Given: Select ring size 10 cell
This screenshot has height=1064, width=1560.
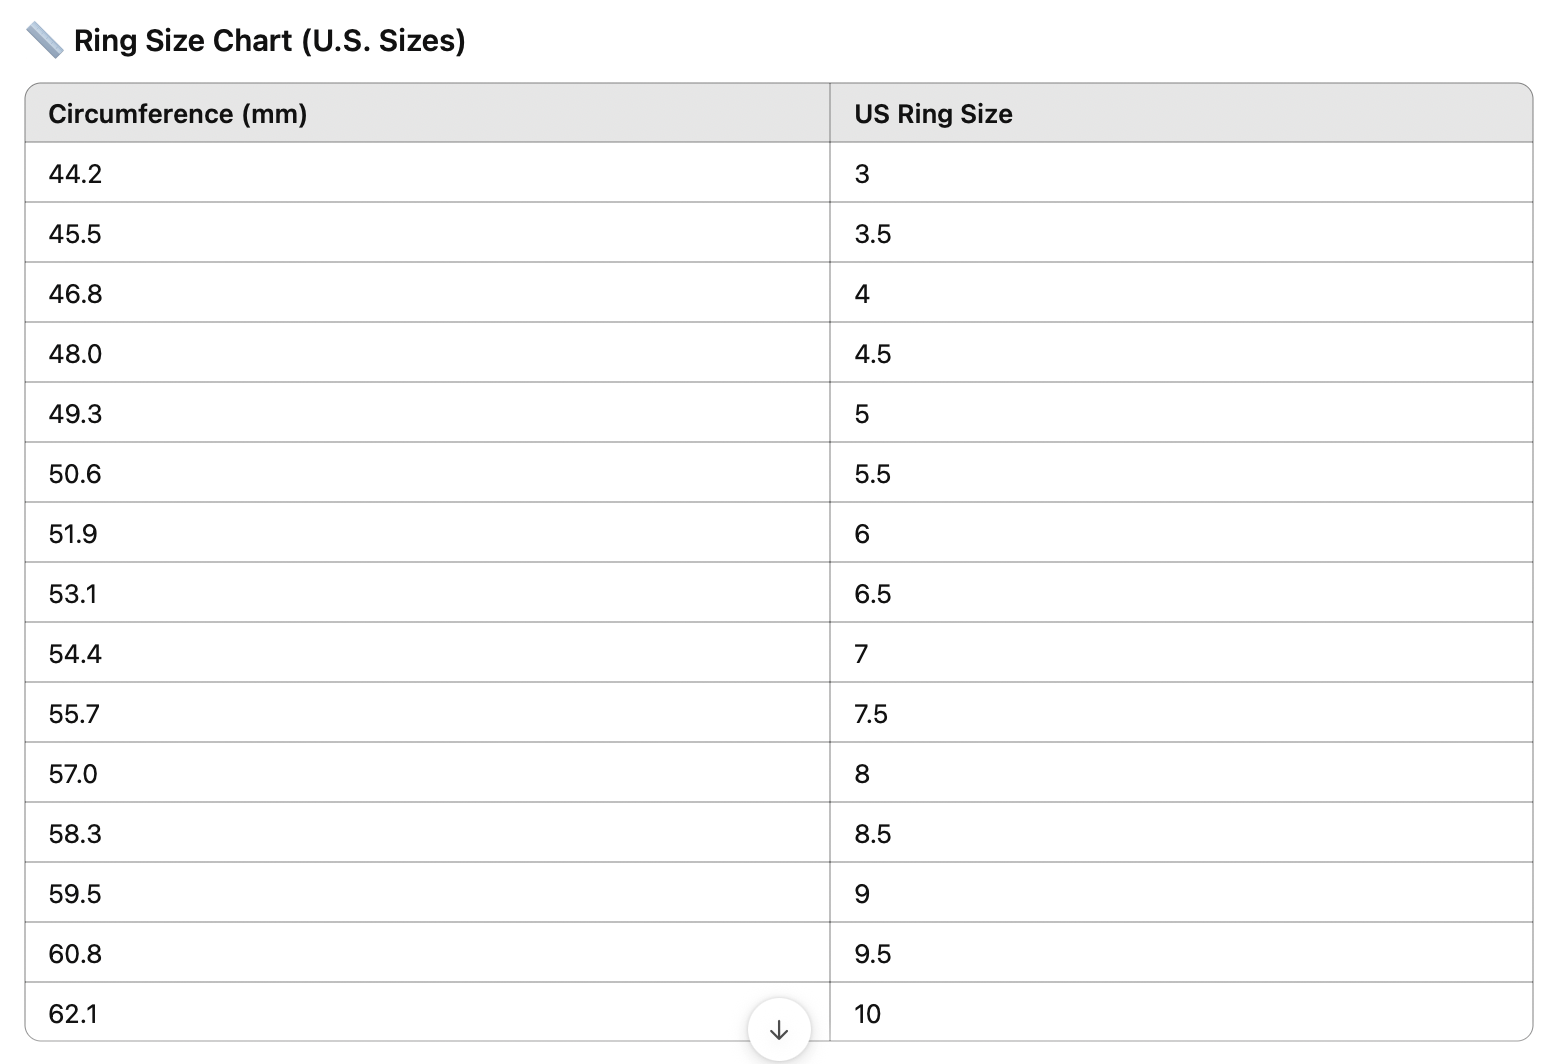Looking at the screenshot, I should click(867, 1014).
